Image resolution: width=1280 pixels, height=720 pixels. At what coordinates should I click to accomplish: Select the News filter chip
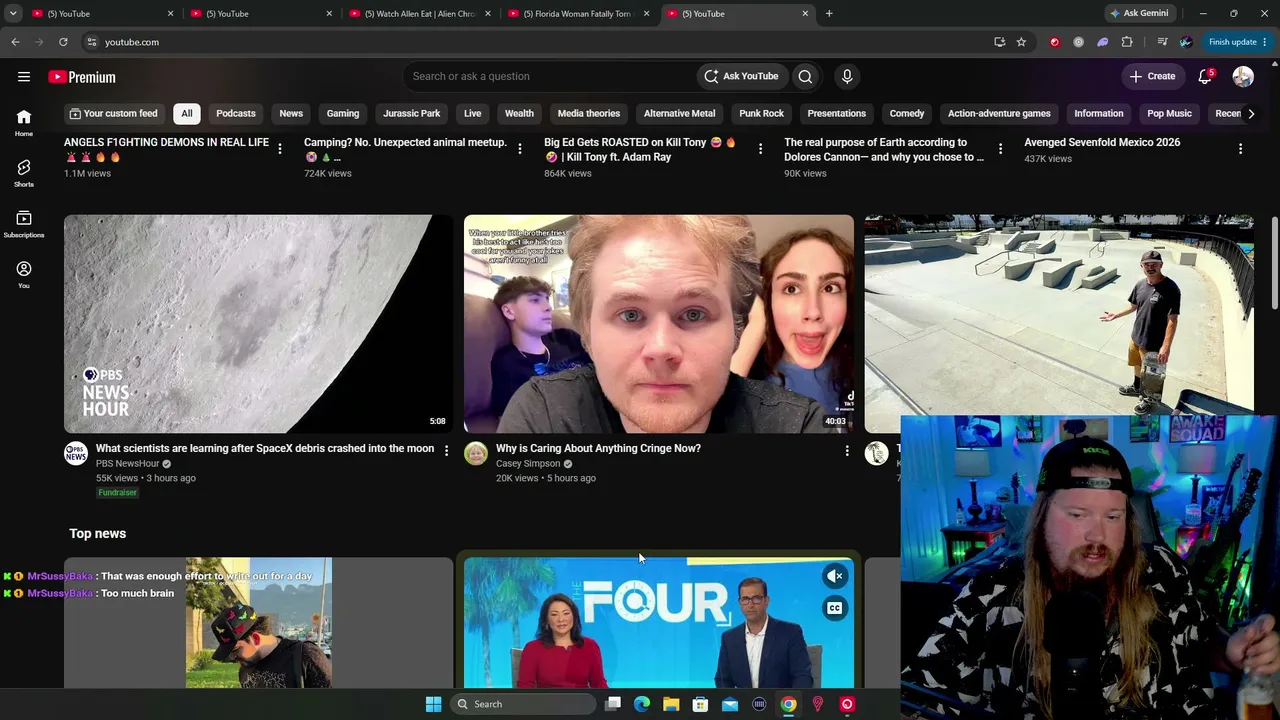[291, 113]
